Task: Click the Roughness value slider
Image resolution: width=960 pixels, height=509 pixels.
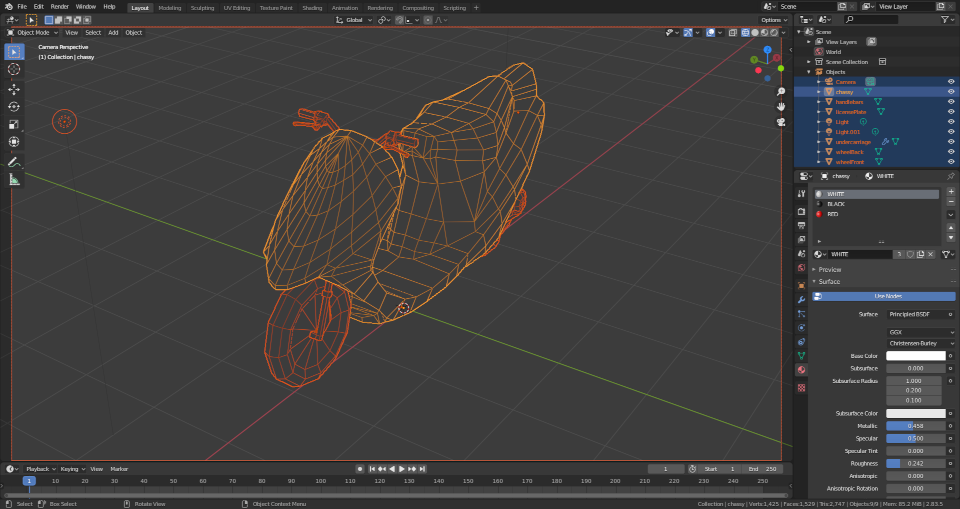Action: pos(915,463)
